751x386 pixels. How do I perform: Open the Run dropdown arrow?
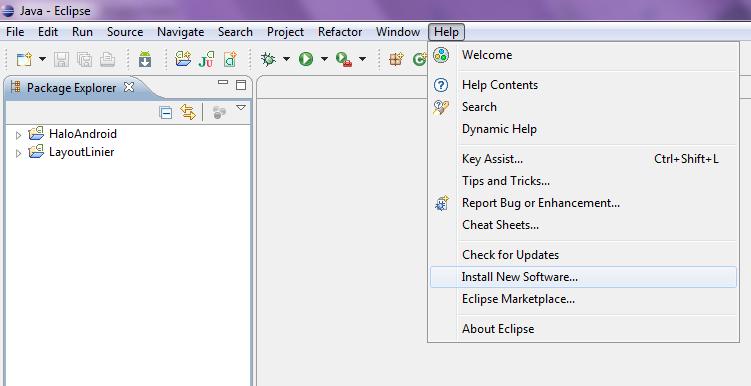[x=324, y=59]
